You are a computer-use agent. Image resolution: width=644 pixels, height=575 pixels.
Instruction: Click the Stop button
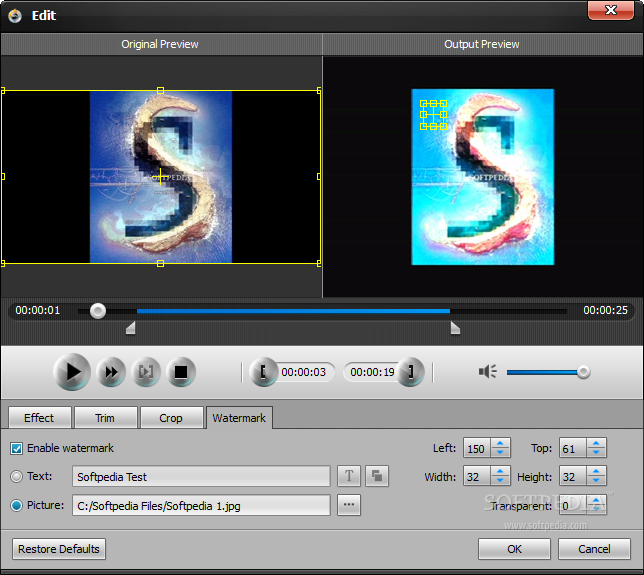[181, 372]
